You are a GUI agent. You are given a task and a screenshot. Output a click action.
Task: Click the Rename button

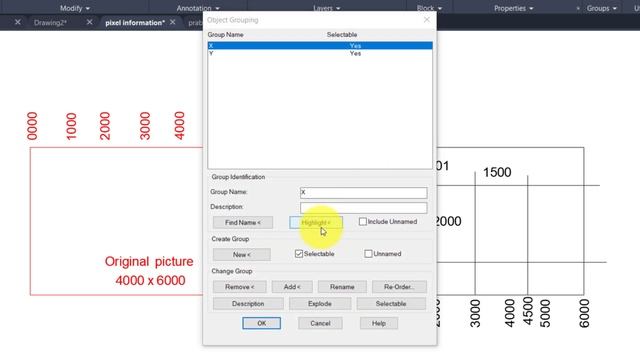click(342, 287)
